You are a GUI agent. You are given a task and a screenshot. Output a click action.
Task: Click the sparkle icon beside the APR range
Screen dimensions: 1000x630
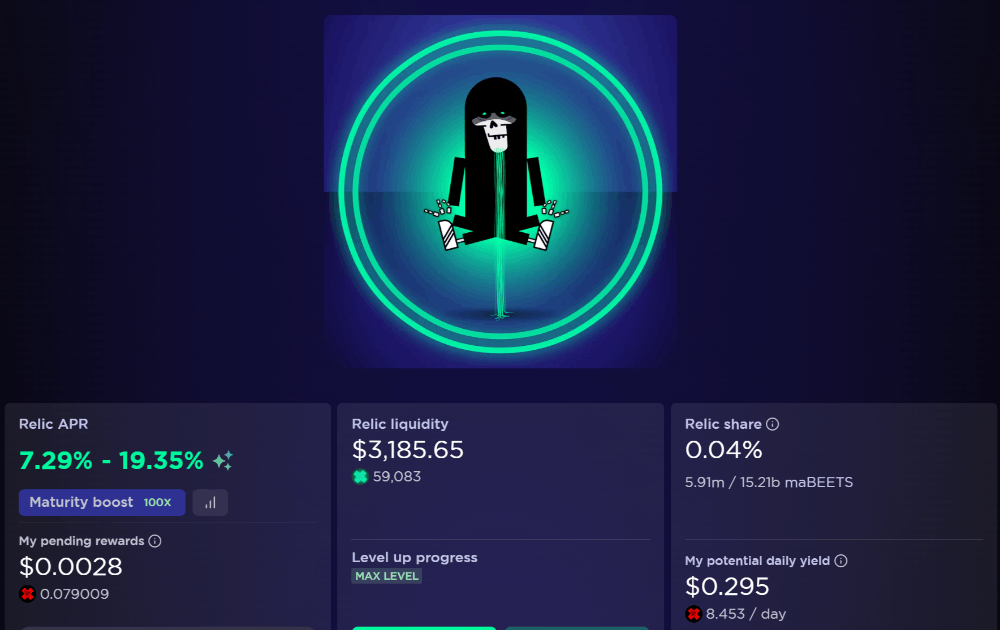point(223,460)
